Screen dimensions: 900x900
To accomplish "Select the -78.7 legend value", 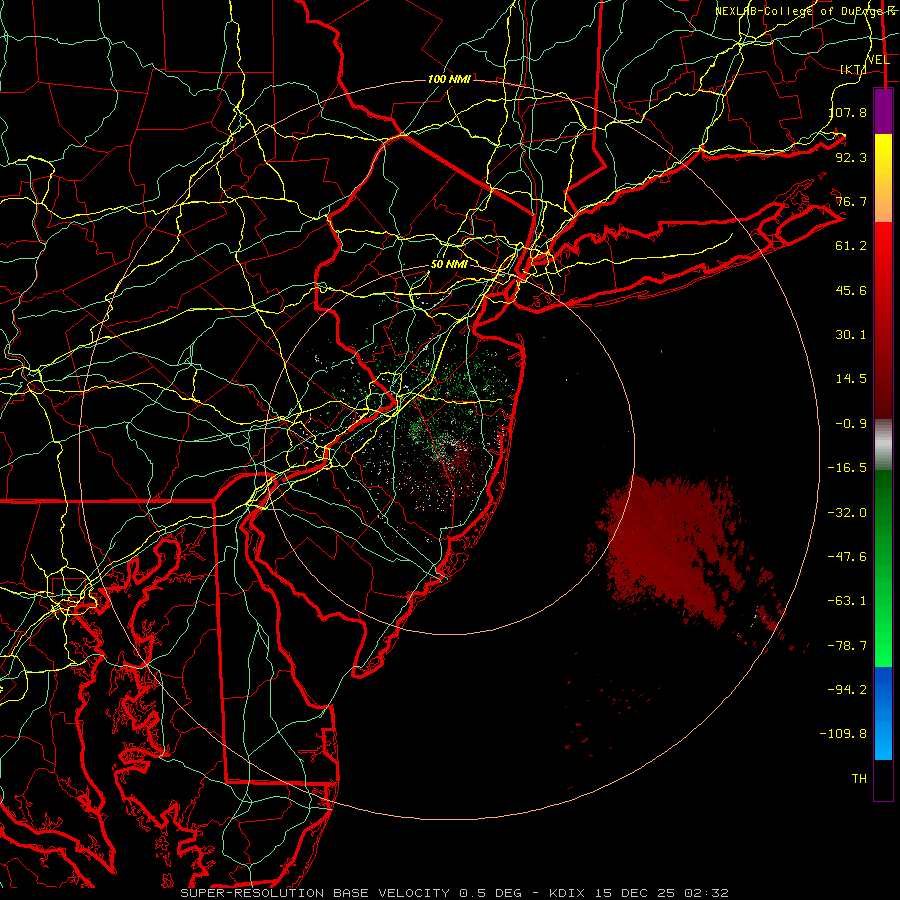I will click(x=848, y=646).
